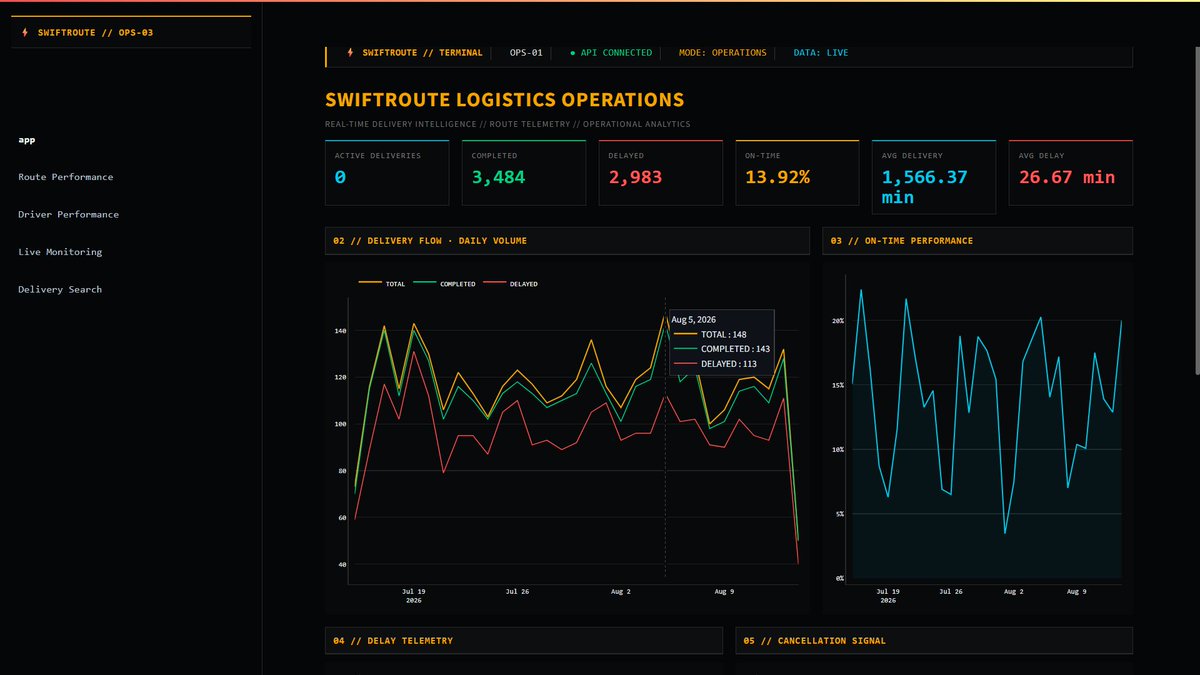Click the OPS-01 status entry

tap(526, 53)
